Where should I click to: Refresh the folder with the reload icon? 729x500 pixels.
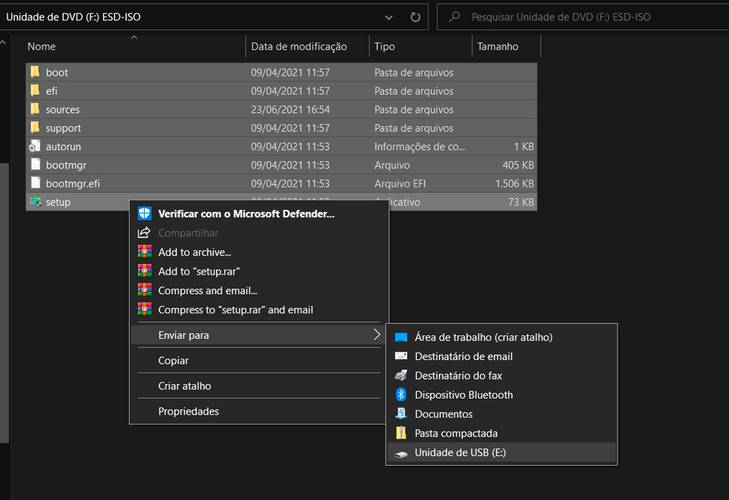[x=415, y=17]
